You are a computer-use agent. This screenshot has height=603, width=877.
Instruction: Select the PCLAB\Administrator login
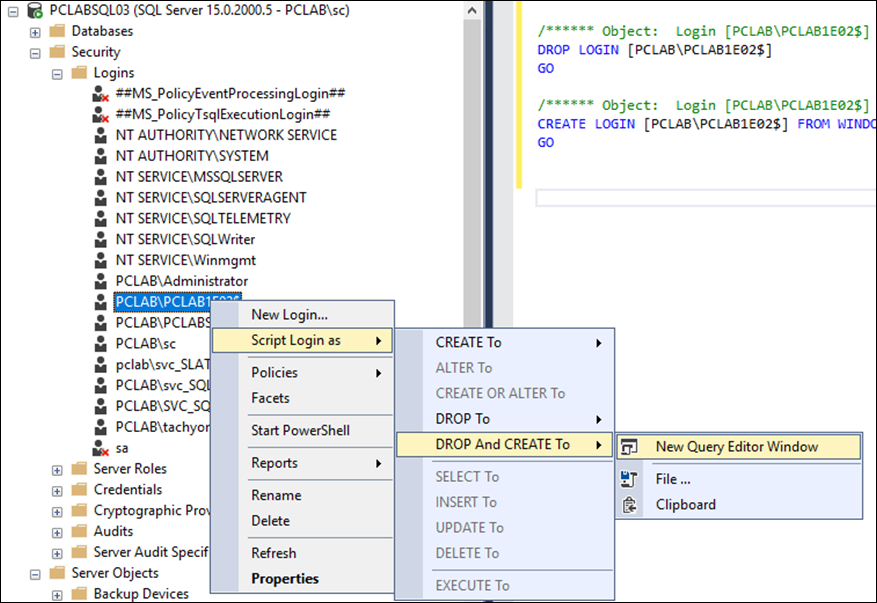181,281
